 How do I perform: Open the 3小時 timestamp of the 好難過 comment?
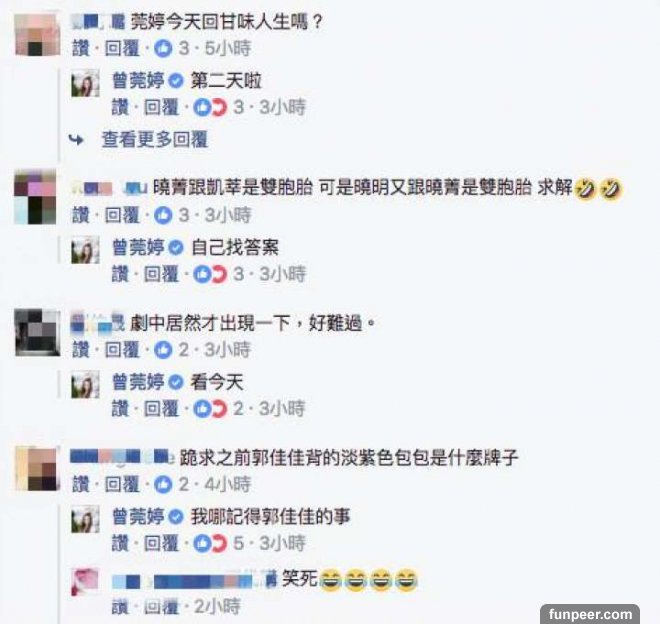228,349
